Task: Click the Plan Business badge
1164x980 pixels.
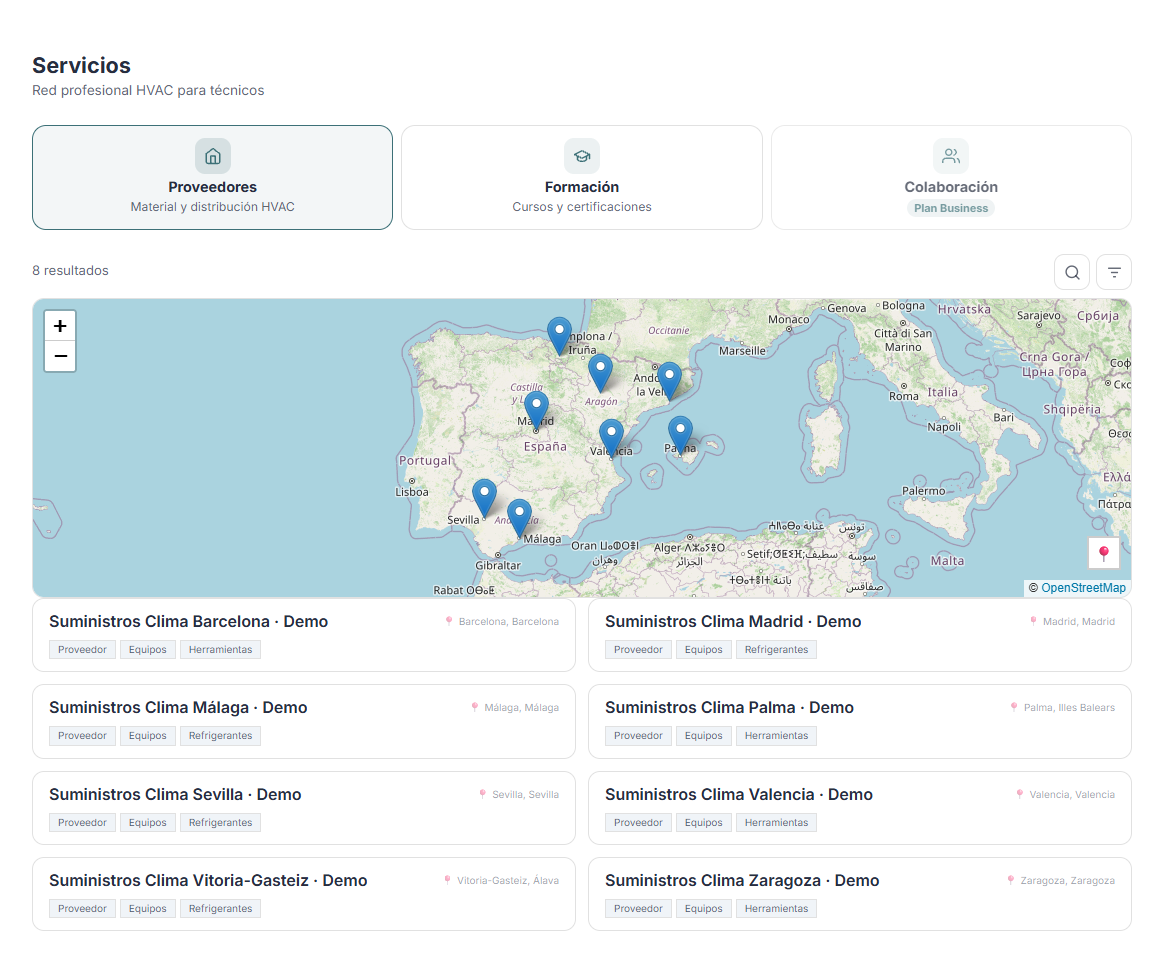Action: pos(951,208)
